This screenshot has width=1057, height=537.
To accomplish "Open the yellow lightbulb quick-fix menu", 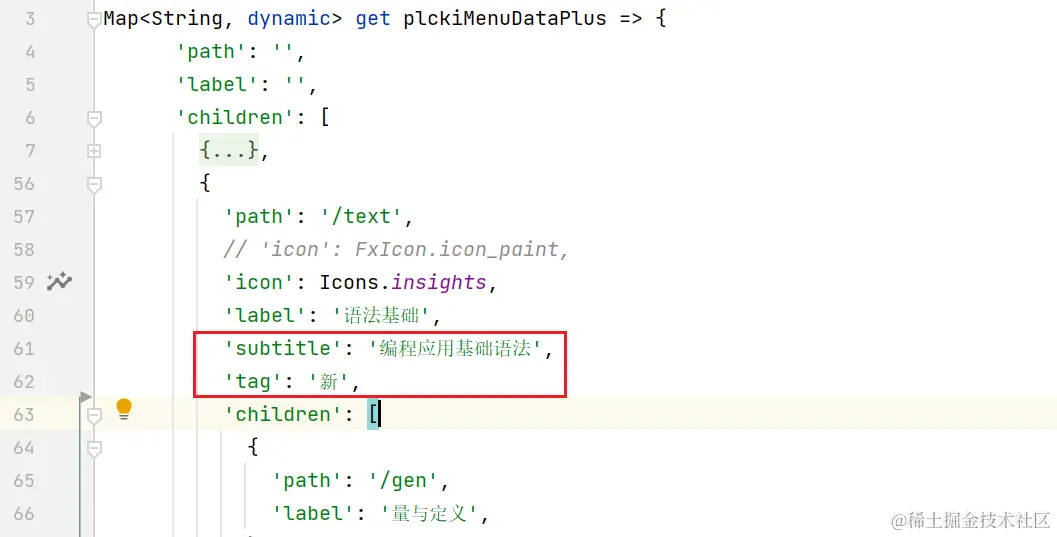I will tap(124, 408).
